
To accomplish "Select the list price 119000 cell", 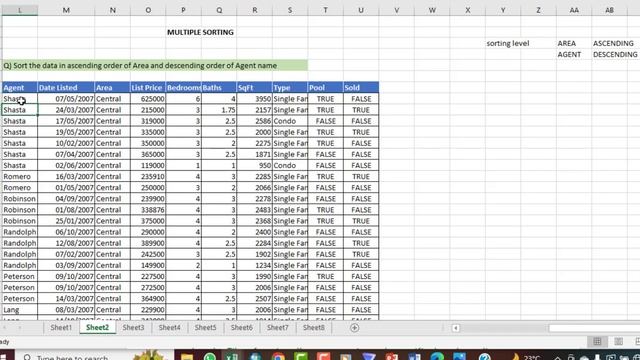I will coord(148,165).
